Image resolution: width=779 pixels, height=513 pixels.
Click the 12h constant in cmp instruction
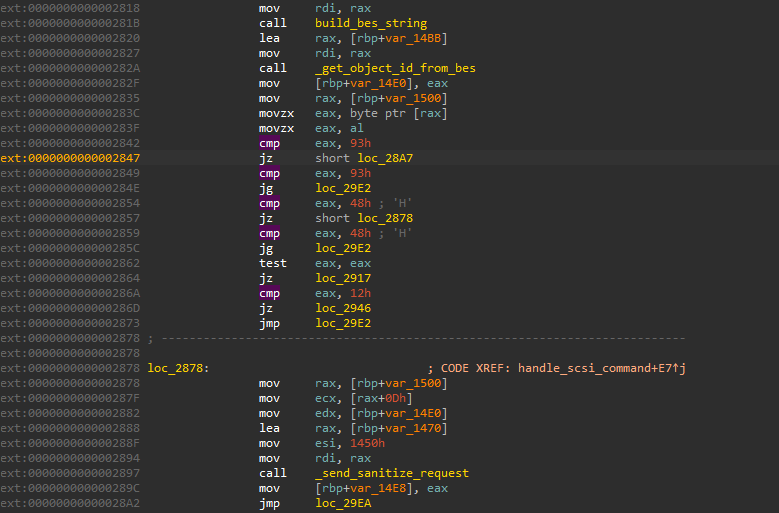tap(360, 293)
